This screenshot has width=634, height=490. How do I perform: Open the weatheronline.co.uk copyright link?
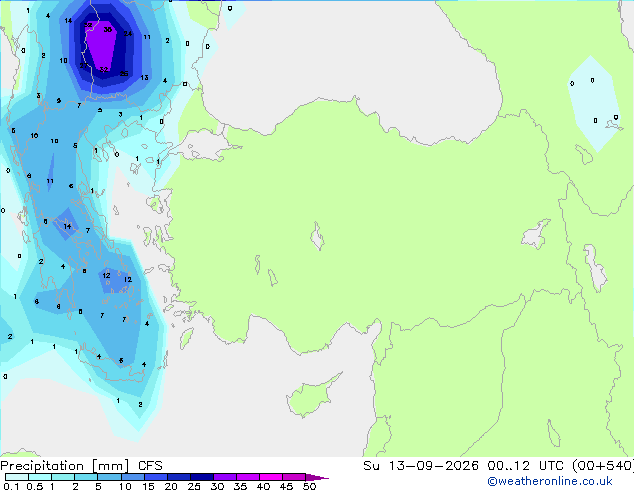click(x=550, y=481)
